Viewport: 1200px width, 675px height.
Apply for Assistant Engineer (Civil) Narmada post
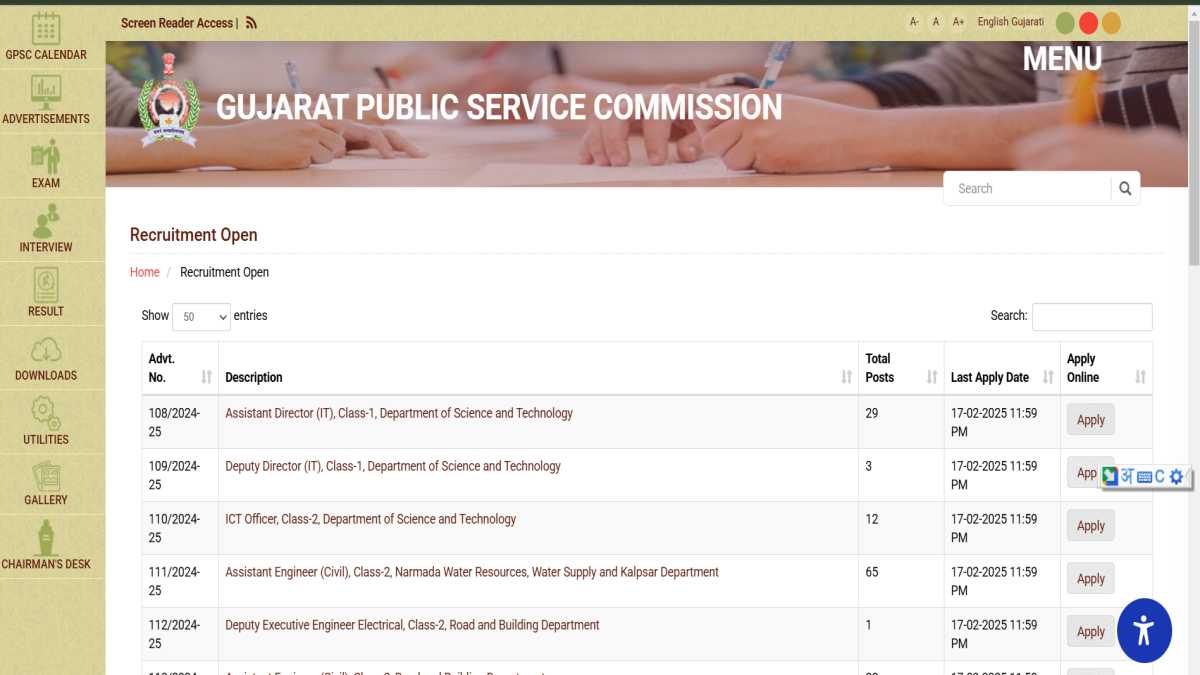tap(1091, 579)
